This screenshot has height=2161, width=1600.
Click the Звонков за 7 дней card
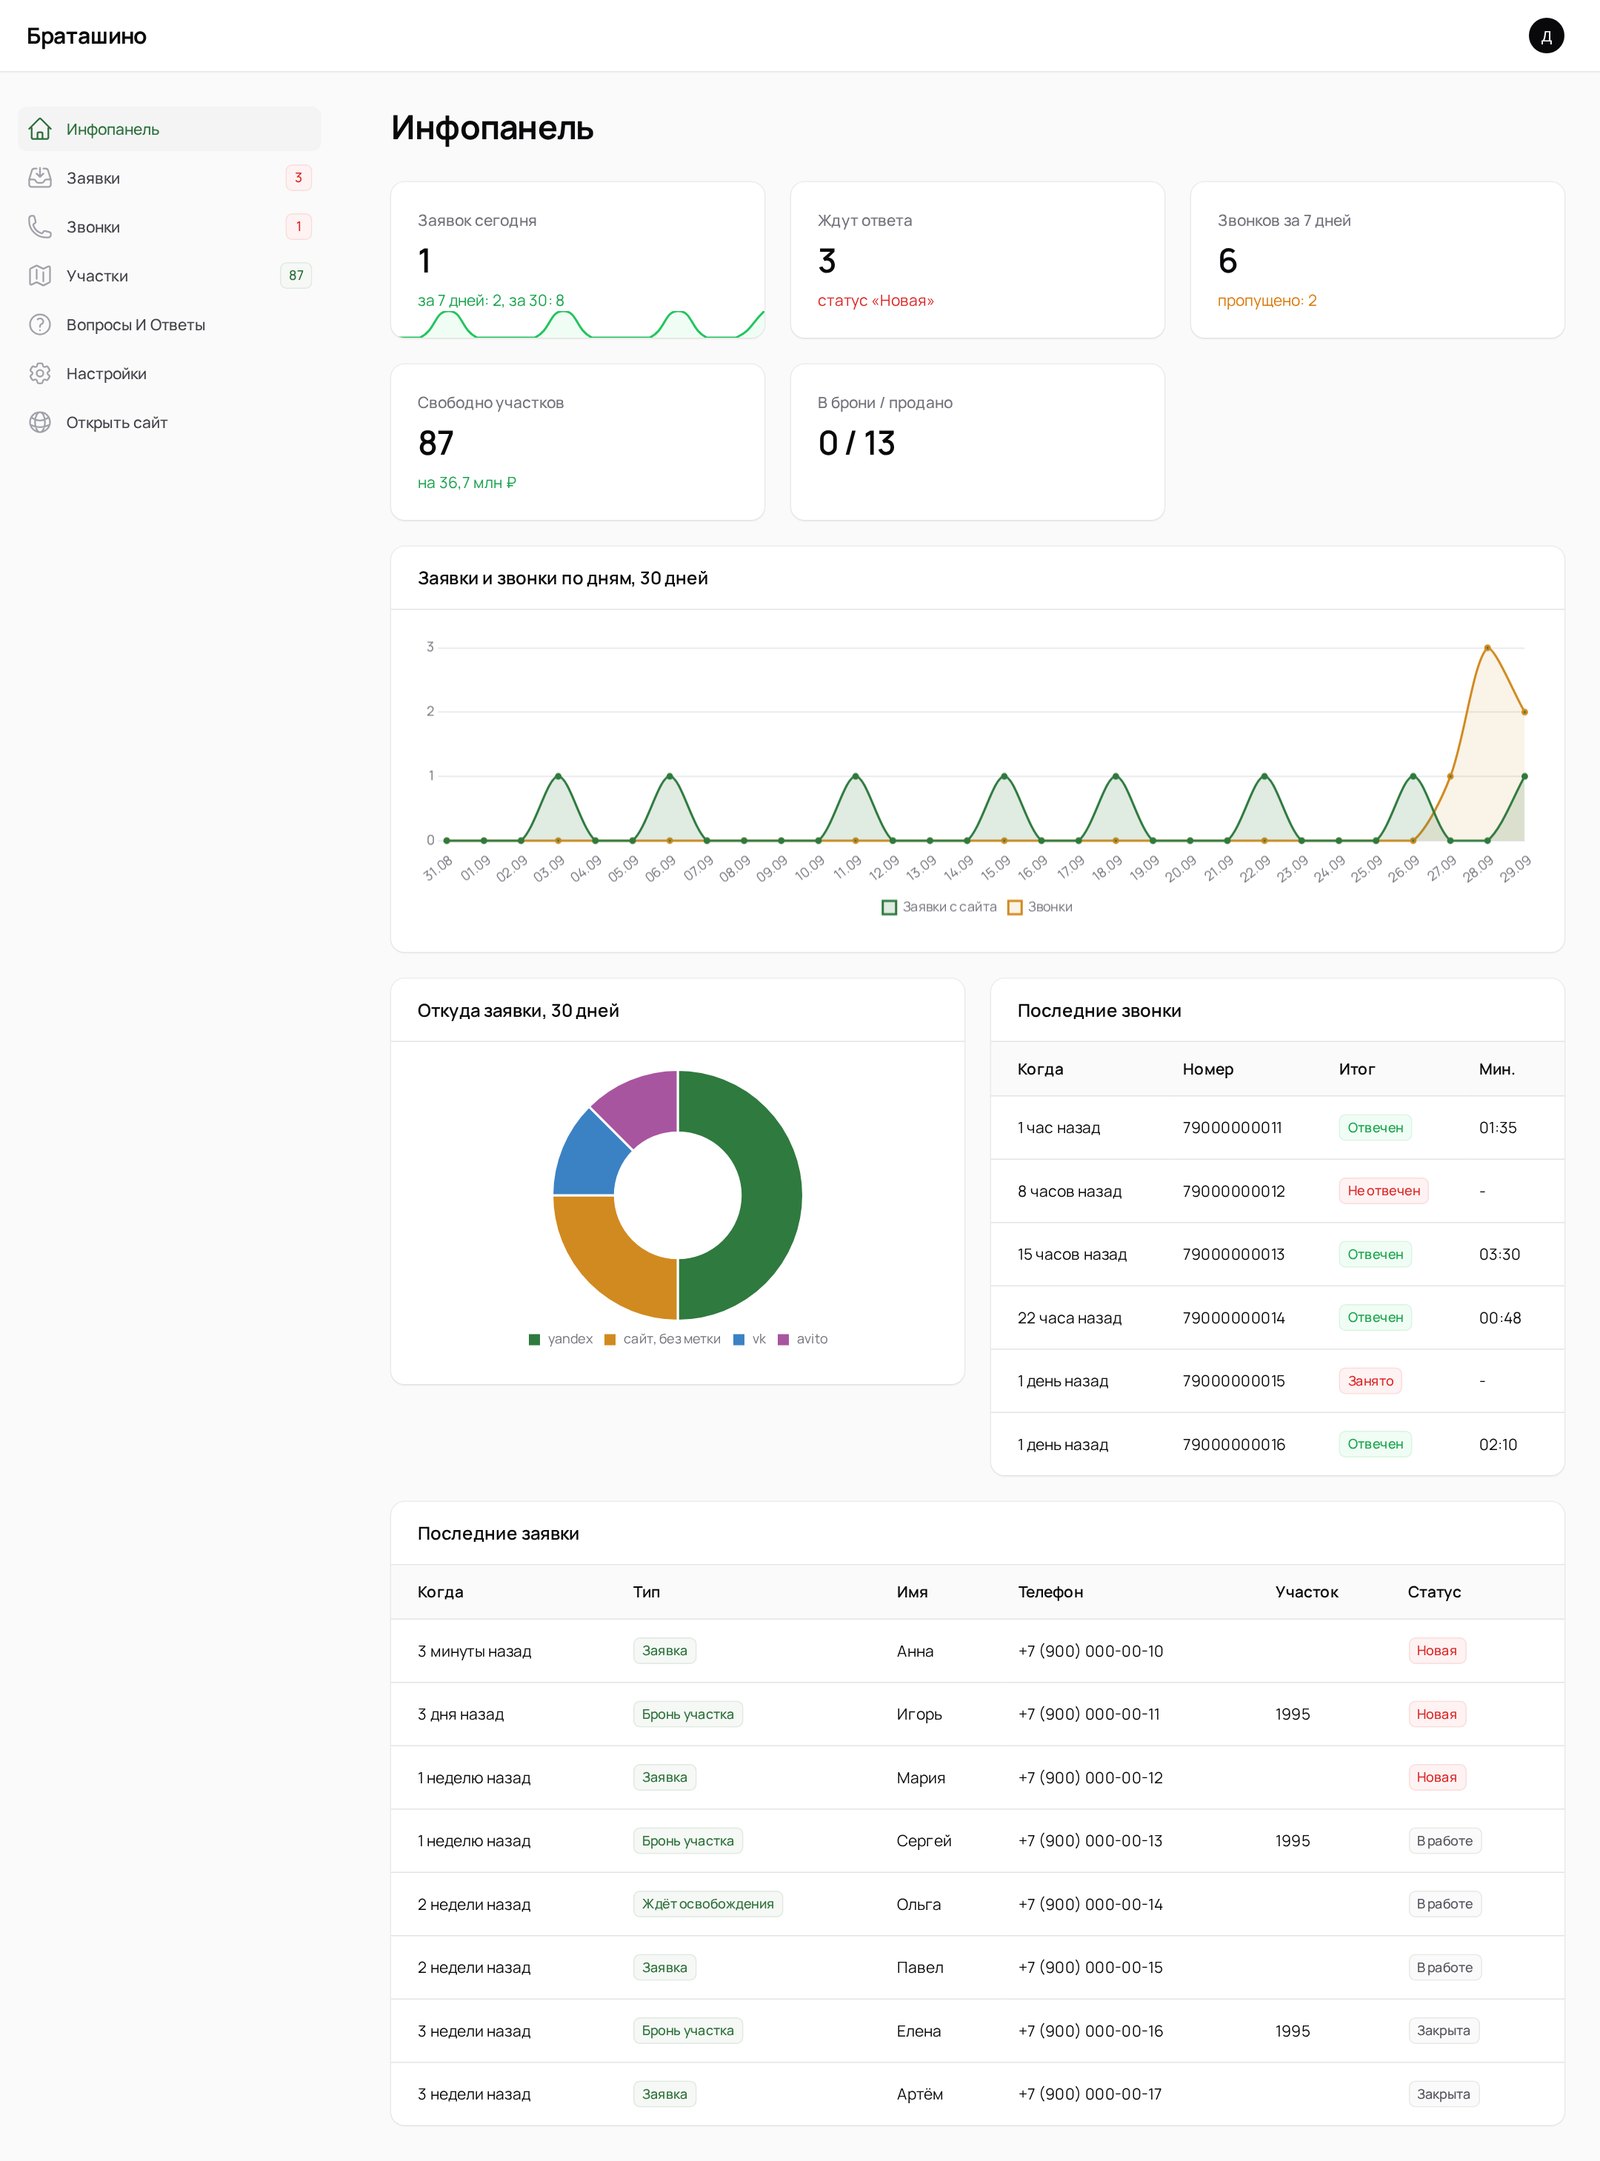tap(1377, 260)
